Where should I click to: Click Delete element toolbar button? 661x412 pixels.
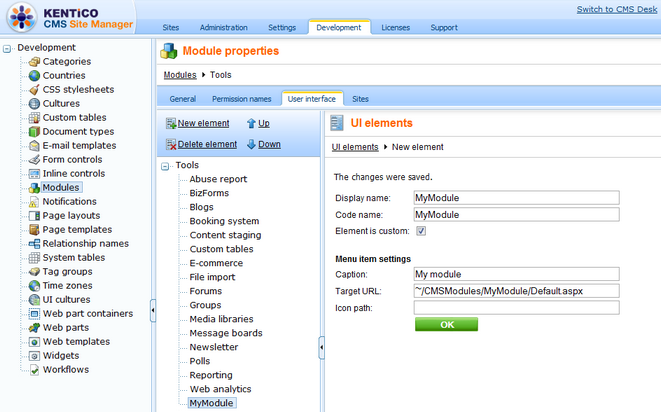pyautogui.click(x=201, y=144)
